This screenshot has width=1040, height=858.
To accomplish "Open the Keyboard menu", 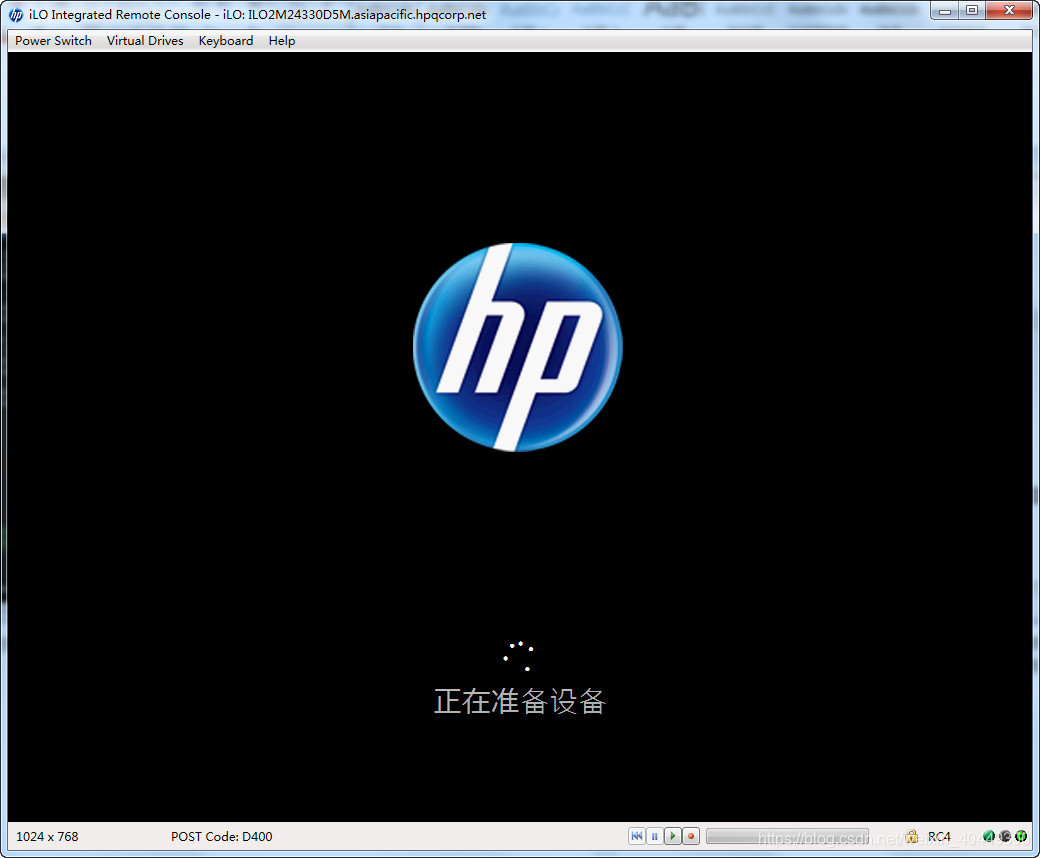I will pos(226,40).
